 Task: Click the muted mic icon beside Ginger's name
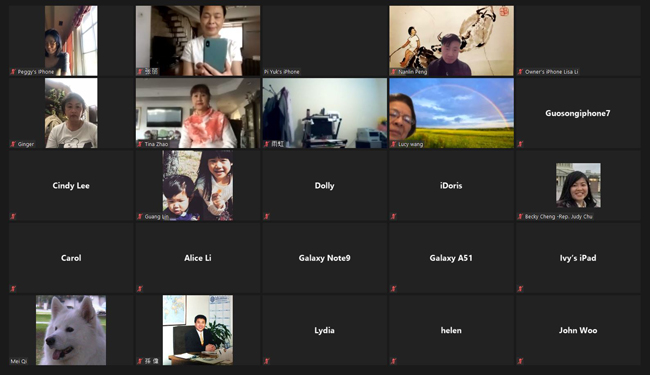(13, 144)
